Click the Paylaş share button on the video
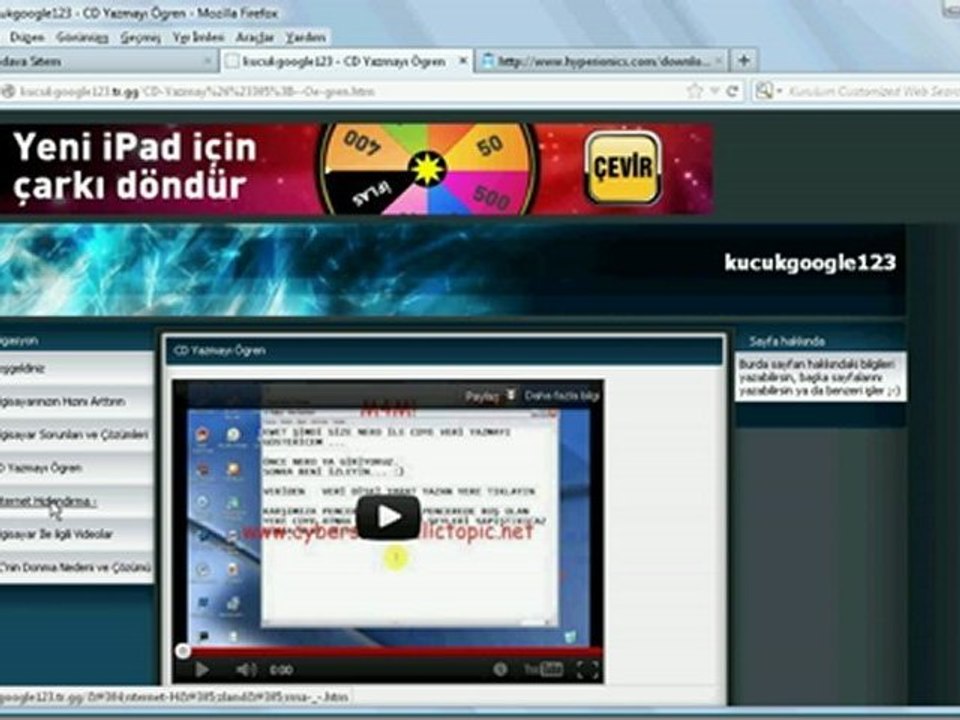960x720 pixels. [491, 396]
